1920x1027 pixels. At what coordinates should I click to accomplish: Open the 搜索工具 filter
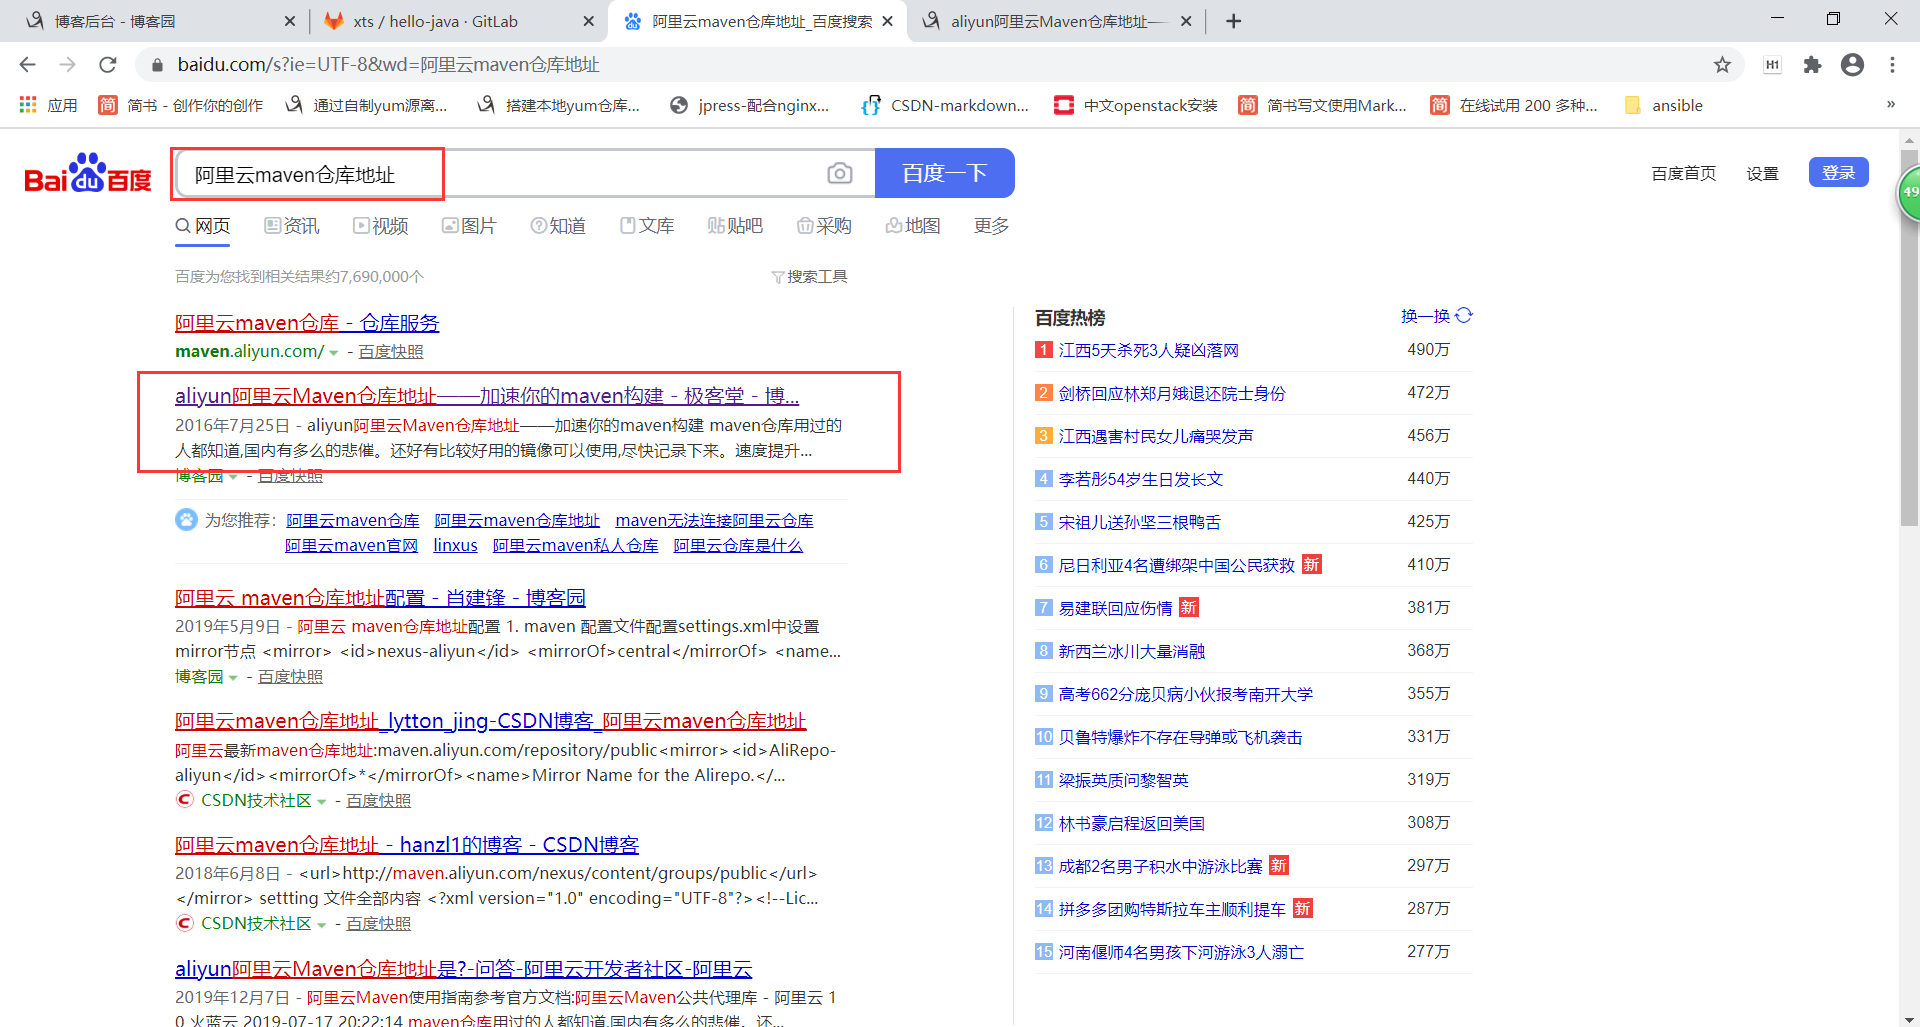point(809,277)
